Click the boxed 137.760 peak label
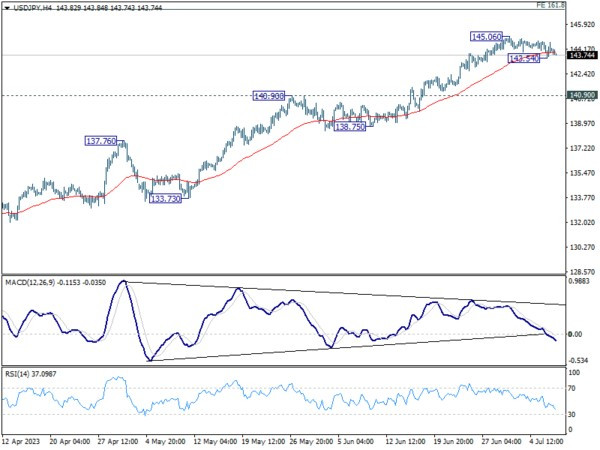600x450 pixels. click(101, 141)
